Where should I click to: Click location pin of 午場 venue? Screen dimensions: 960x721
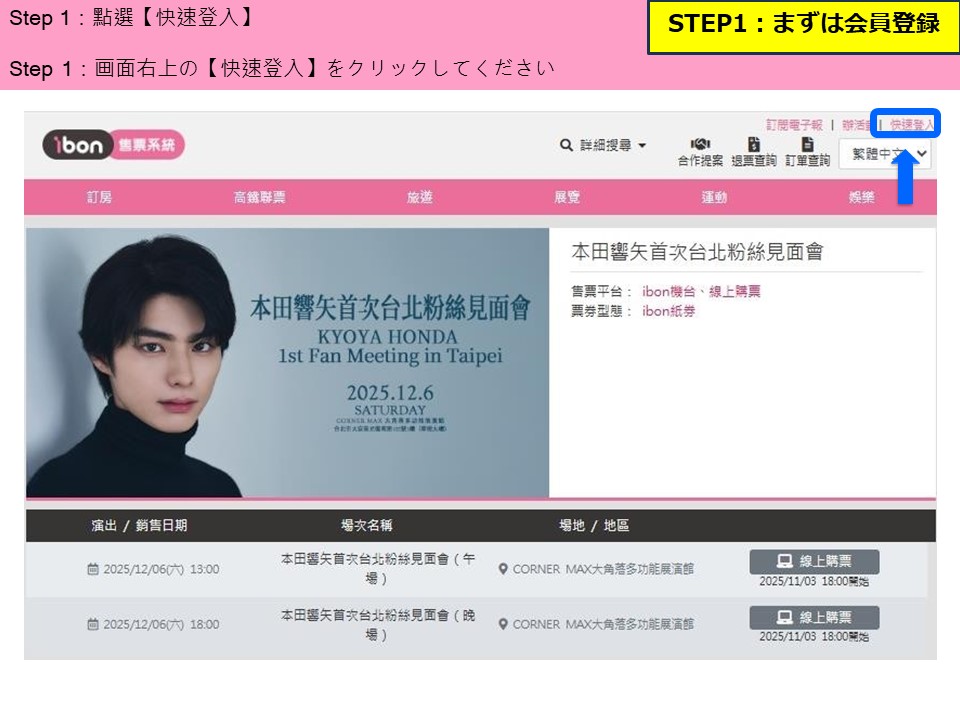tap(503, 569)
